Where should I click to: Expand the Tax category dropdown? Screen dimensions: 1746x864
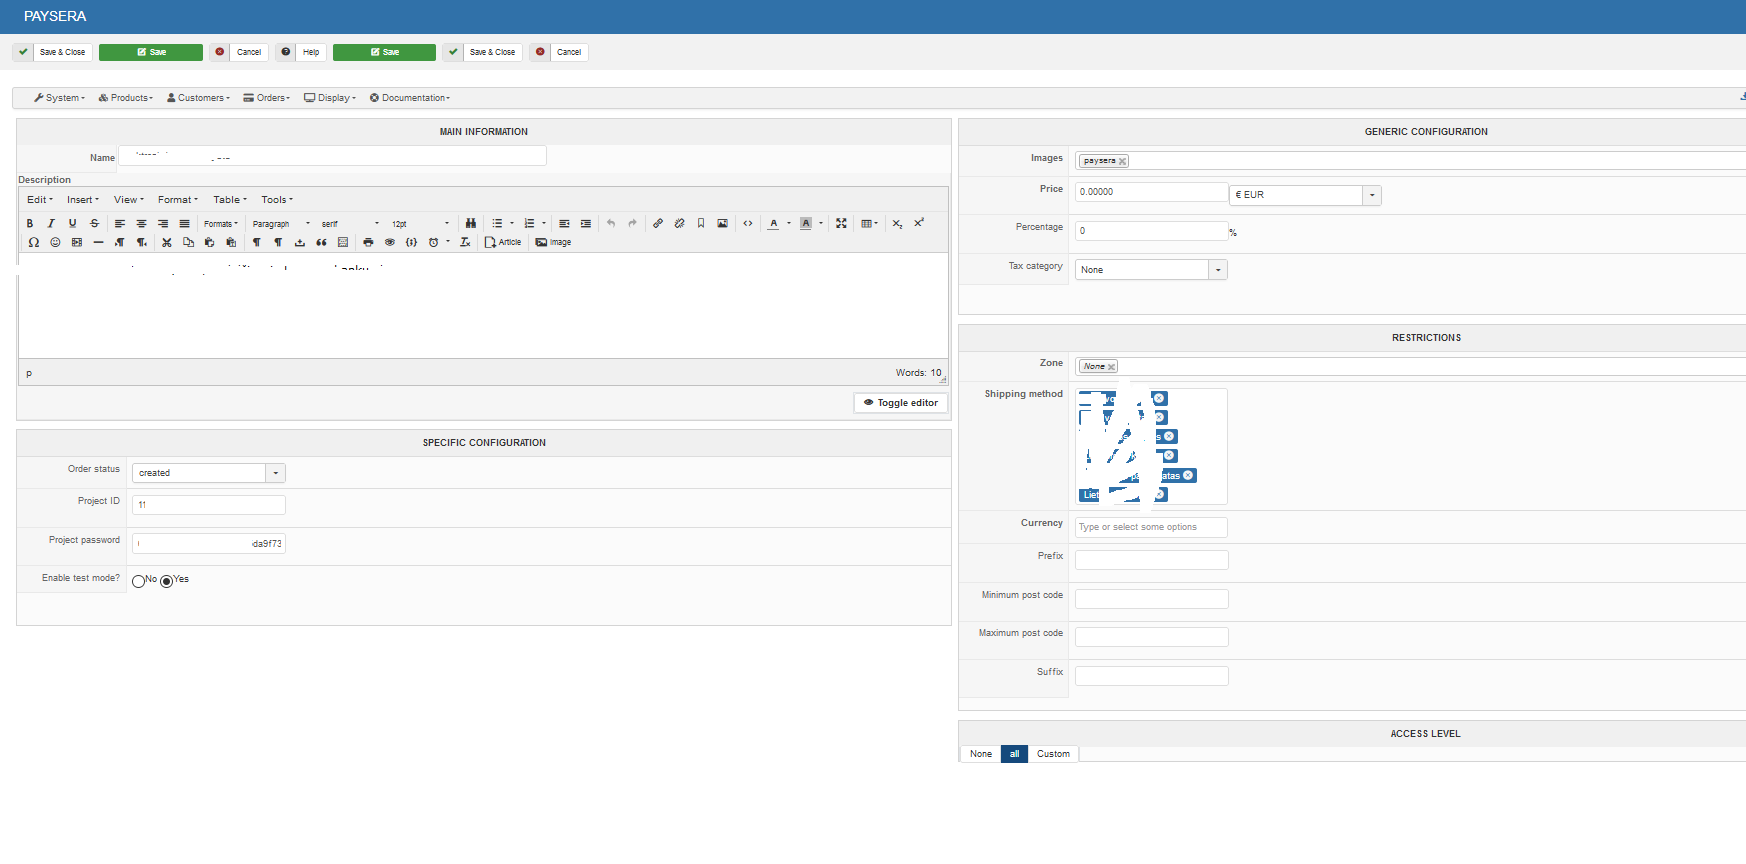point(1151,270)
